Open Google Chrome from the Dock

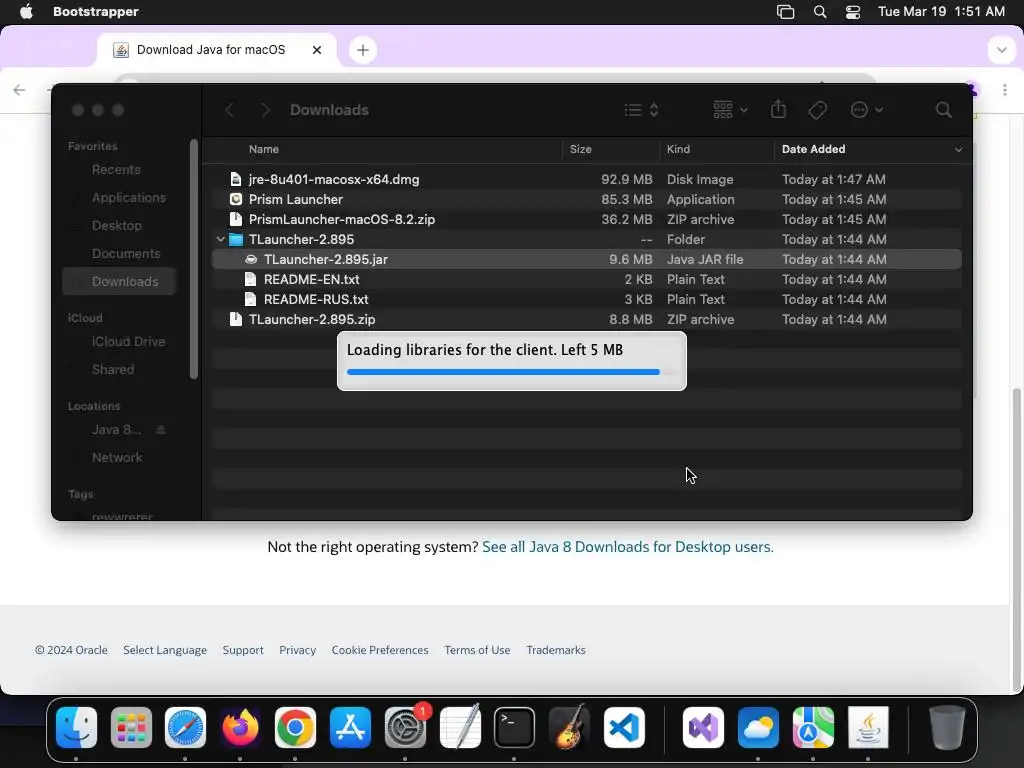point(295,727)
